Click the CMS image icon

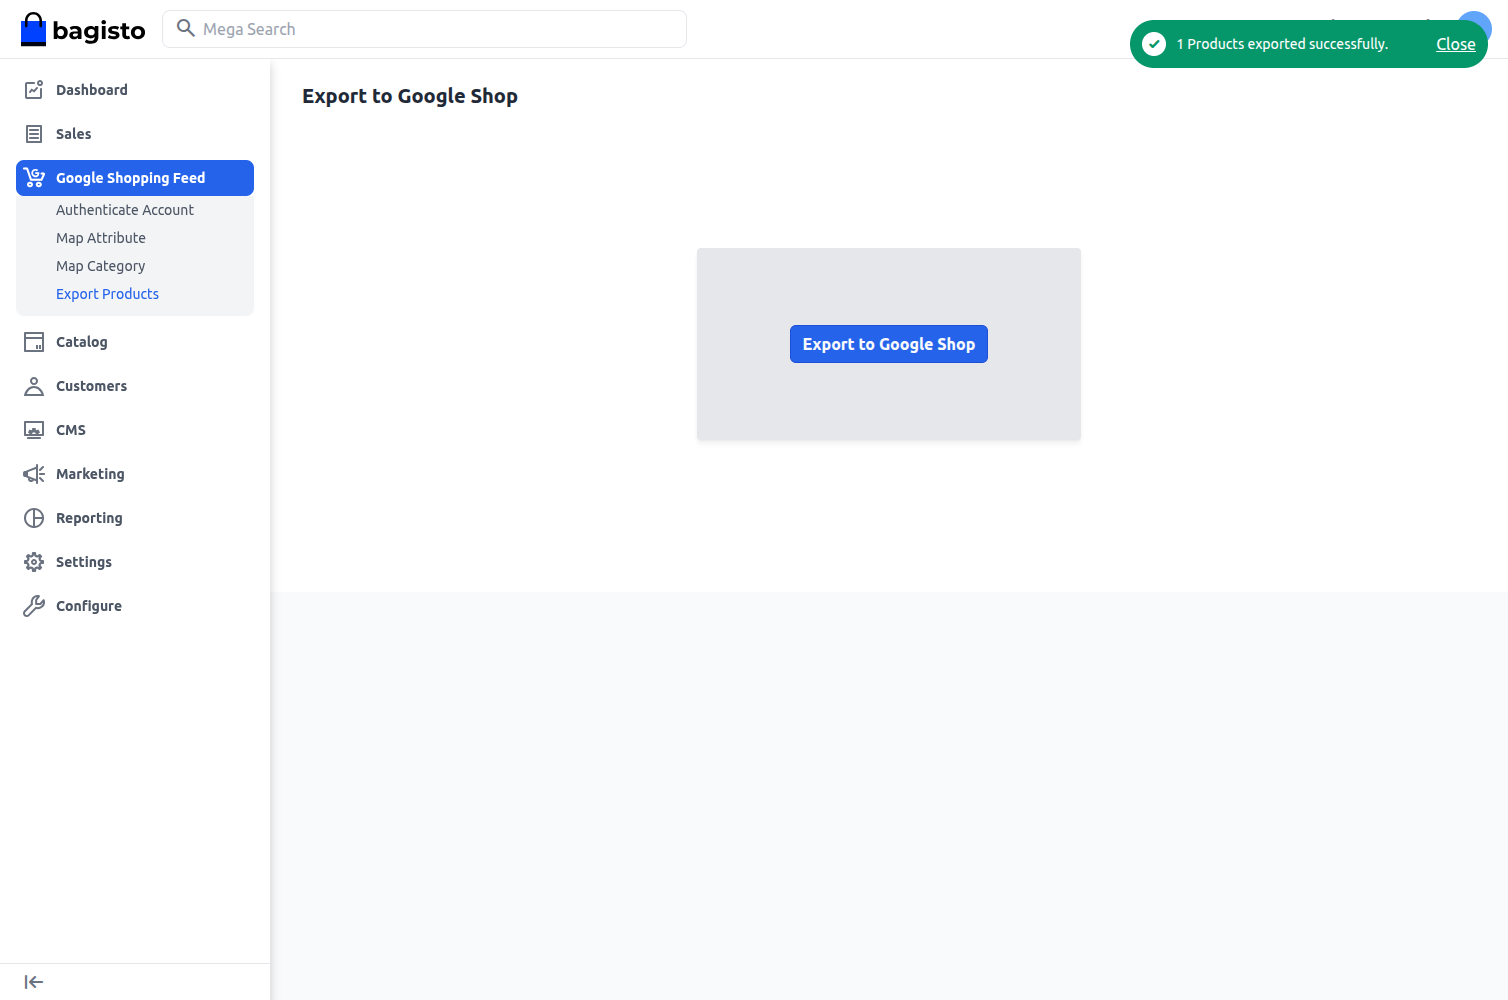[x=33, y=429]
